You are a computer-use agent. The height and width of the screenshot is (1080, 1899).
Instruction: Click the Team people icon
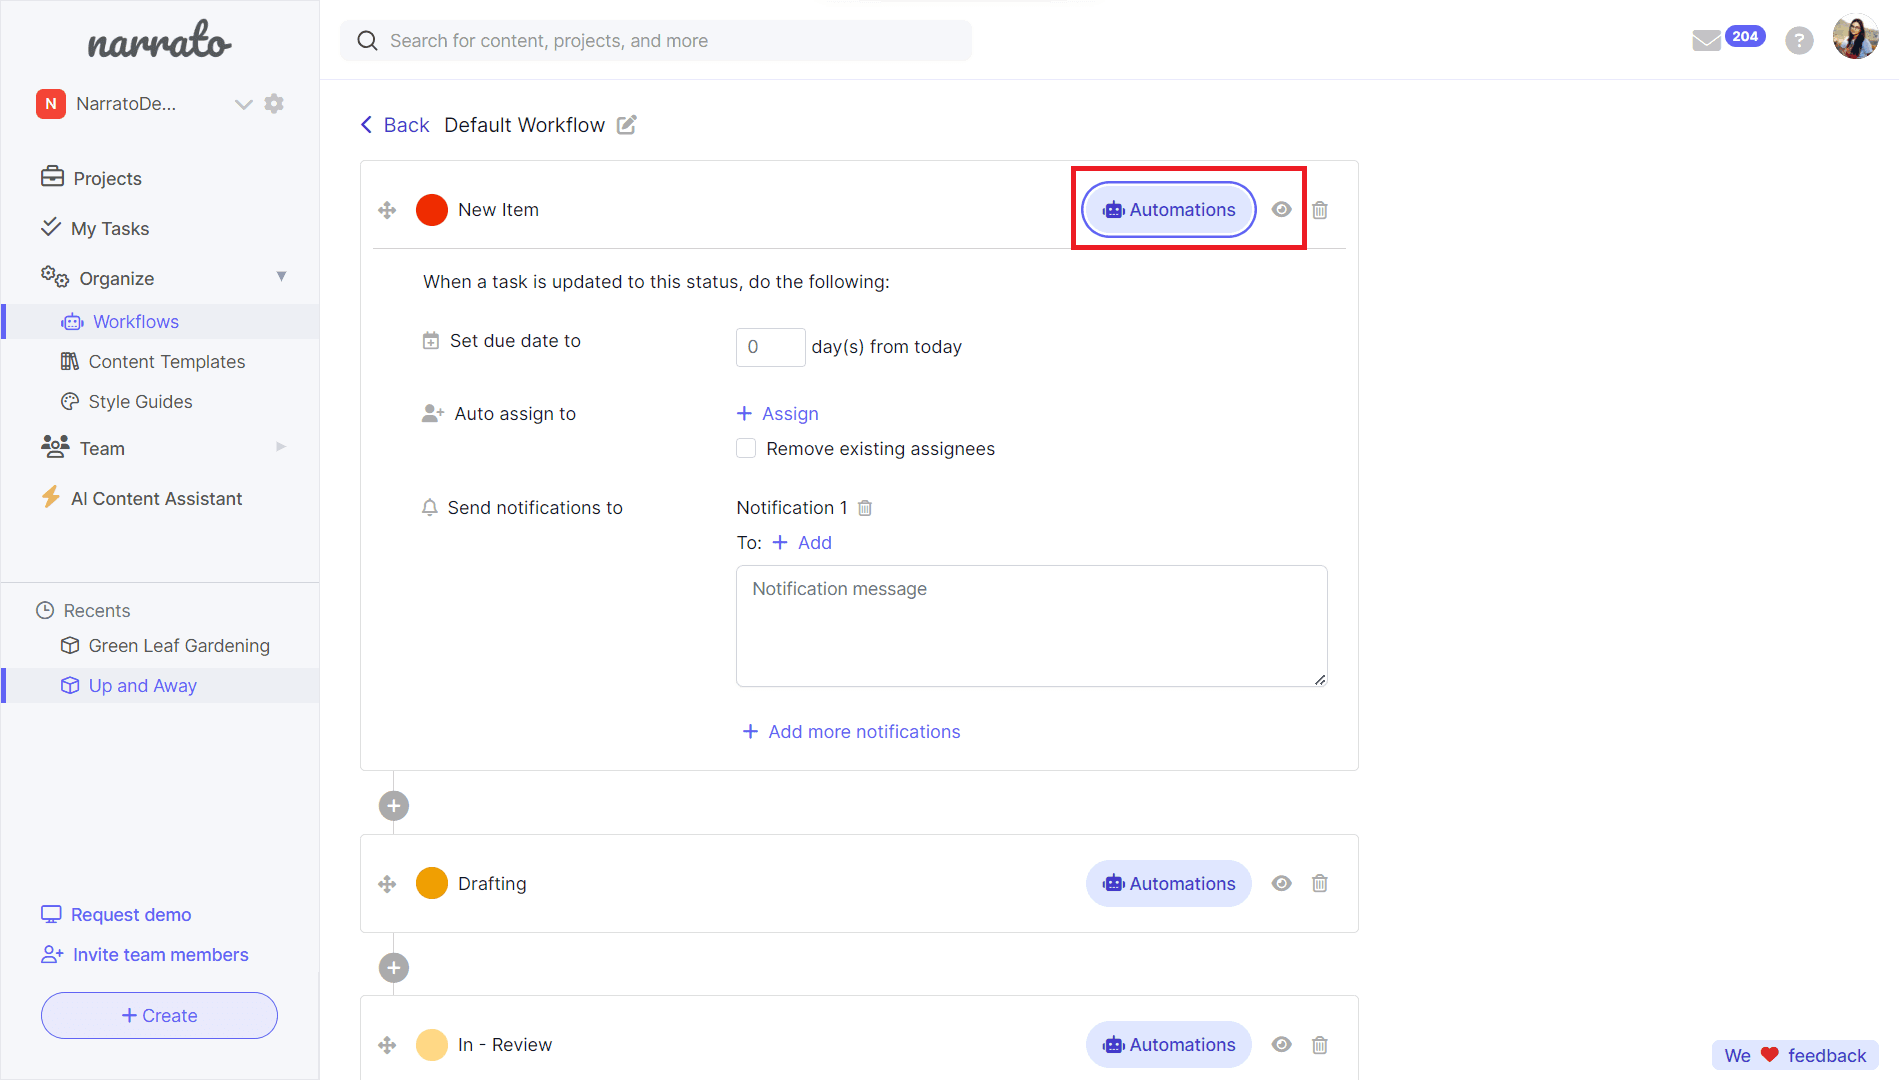[x=55, y=447]
